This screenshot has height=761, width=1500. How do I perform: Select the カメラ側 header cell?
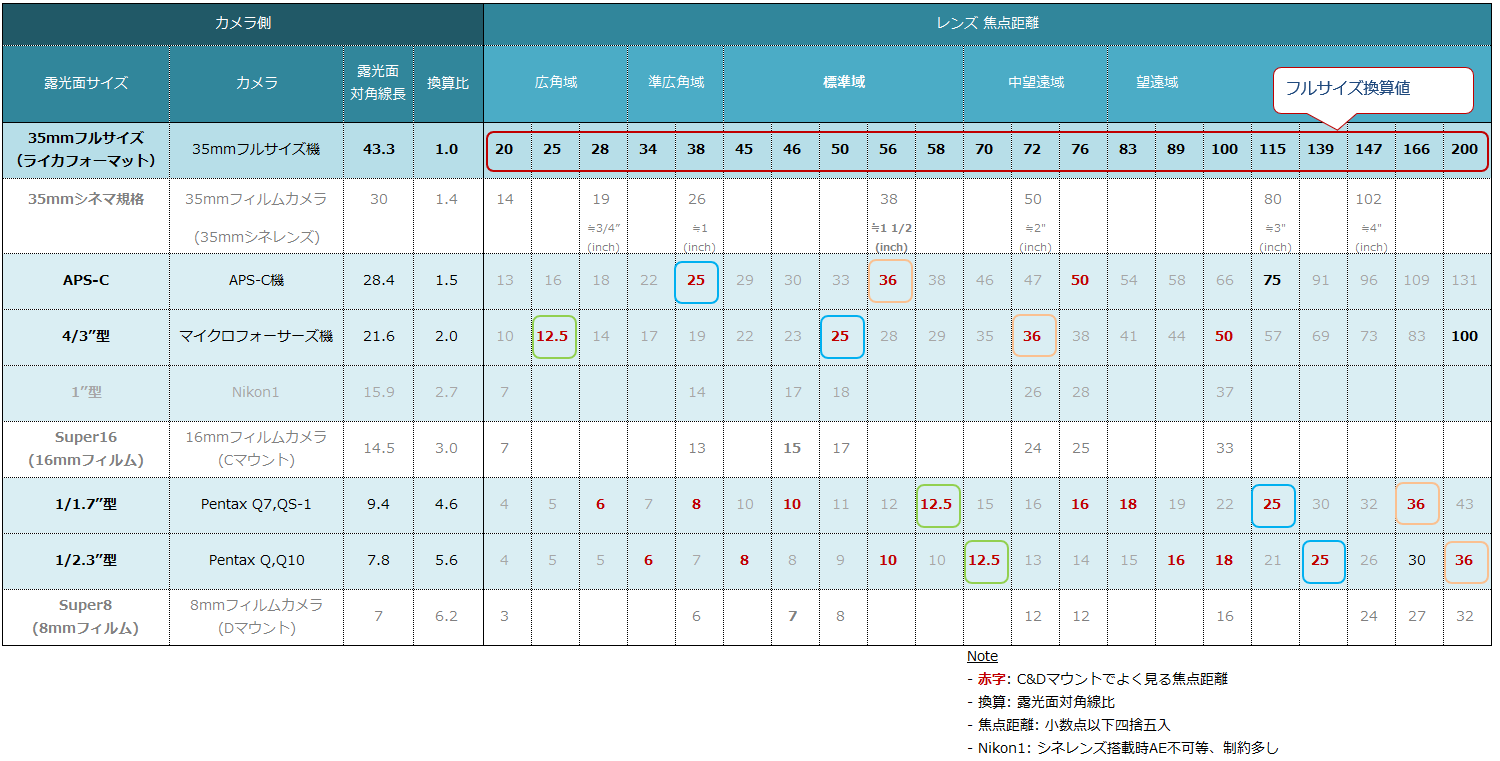pyautogui.click(x=243, y=23)
